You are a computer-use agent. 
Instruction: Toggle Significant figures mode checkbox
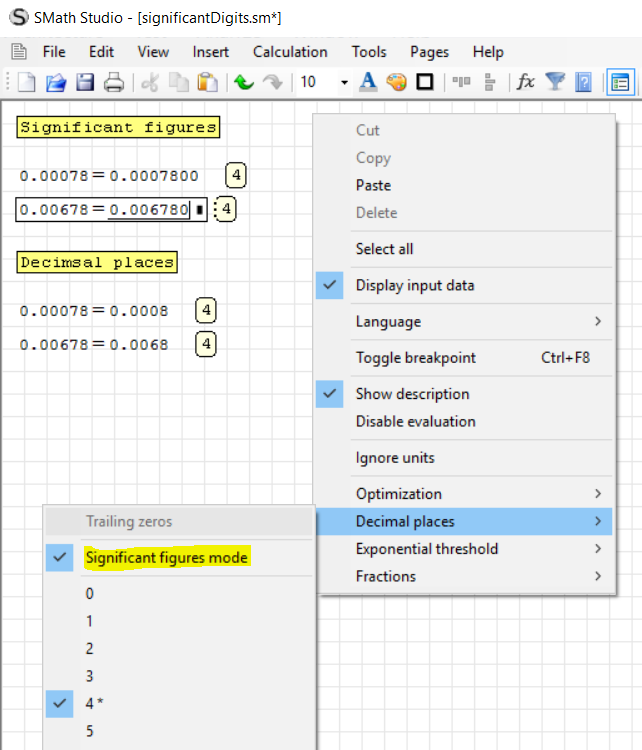click(x=166, y=558)
